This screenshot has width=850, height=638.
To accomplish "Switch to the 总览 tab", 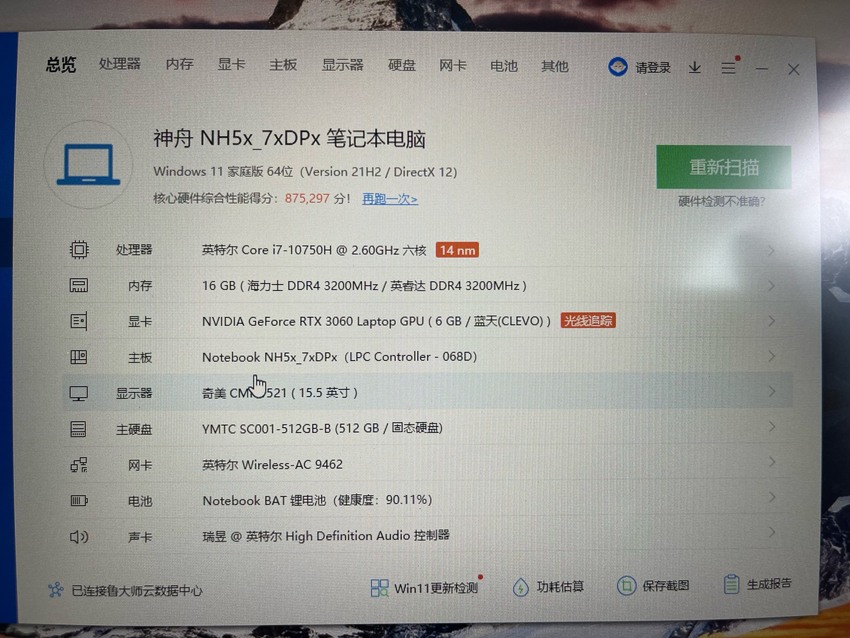I will point(61,65).
